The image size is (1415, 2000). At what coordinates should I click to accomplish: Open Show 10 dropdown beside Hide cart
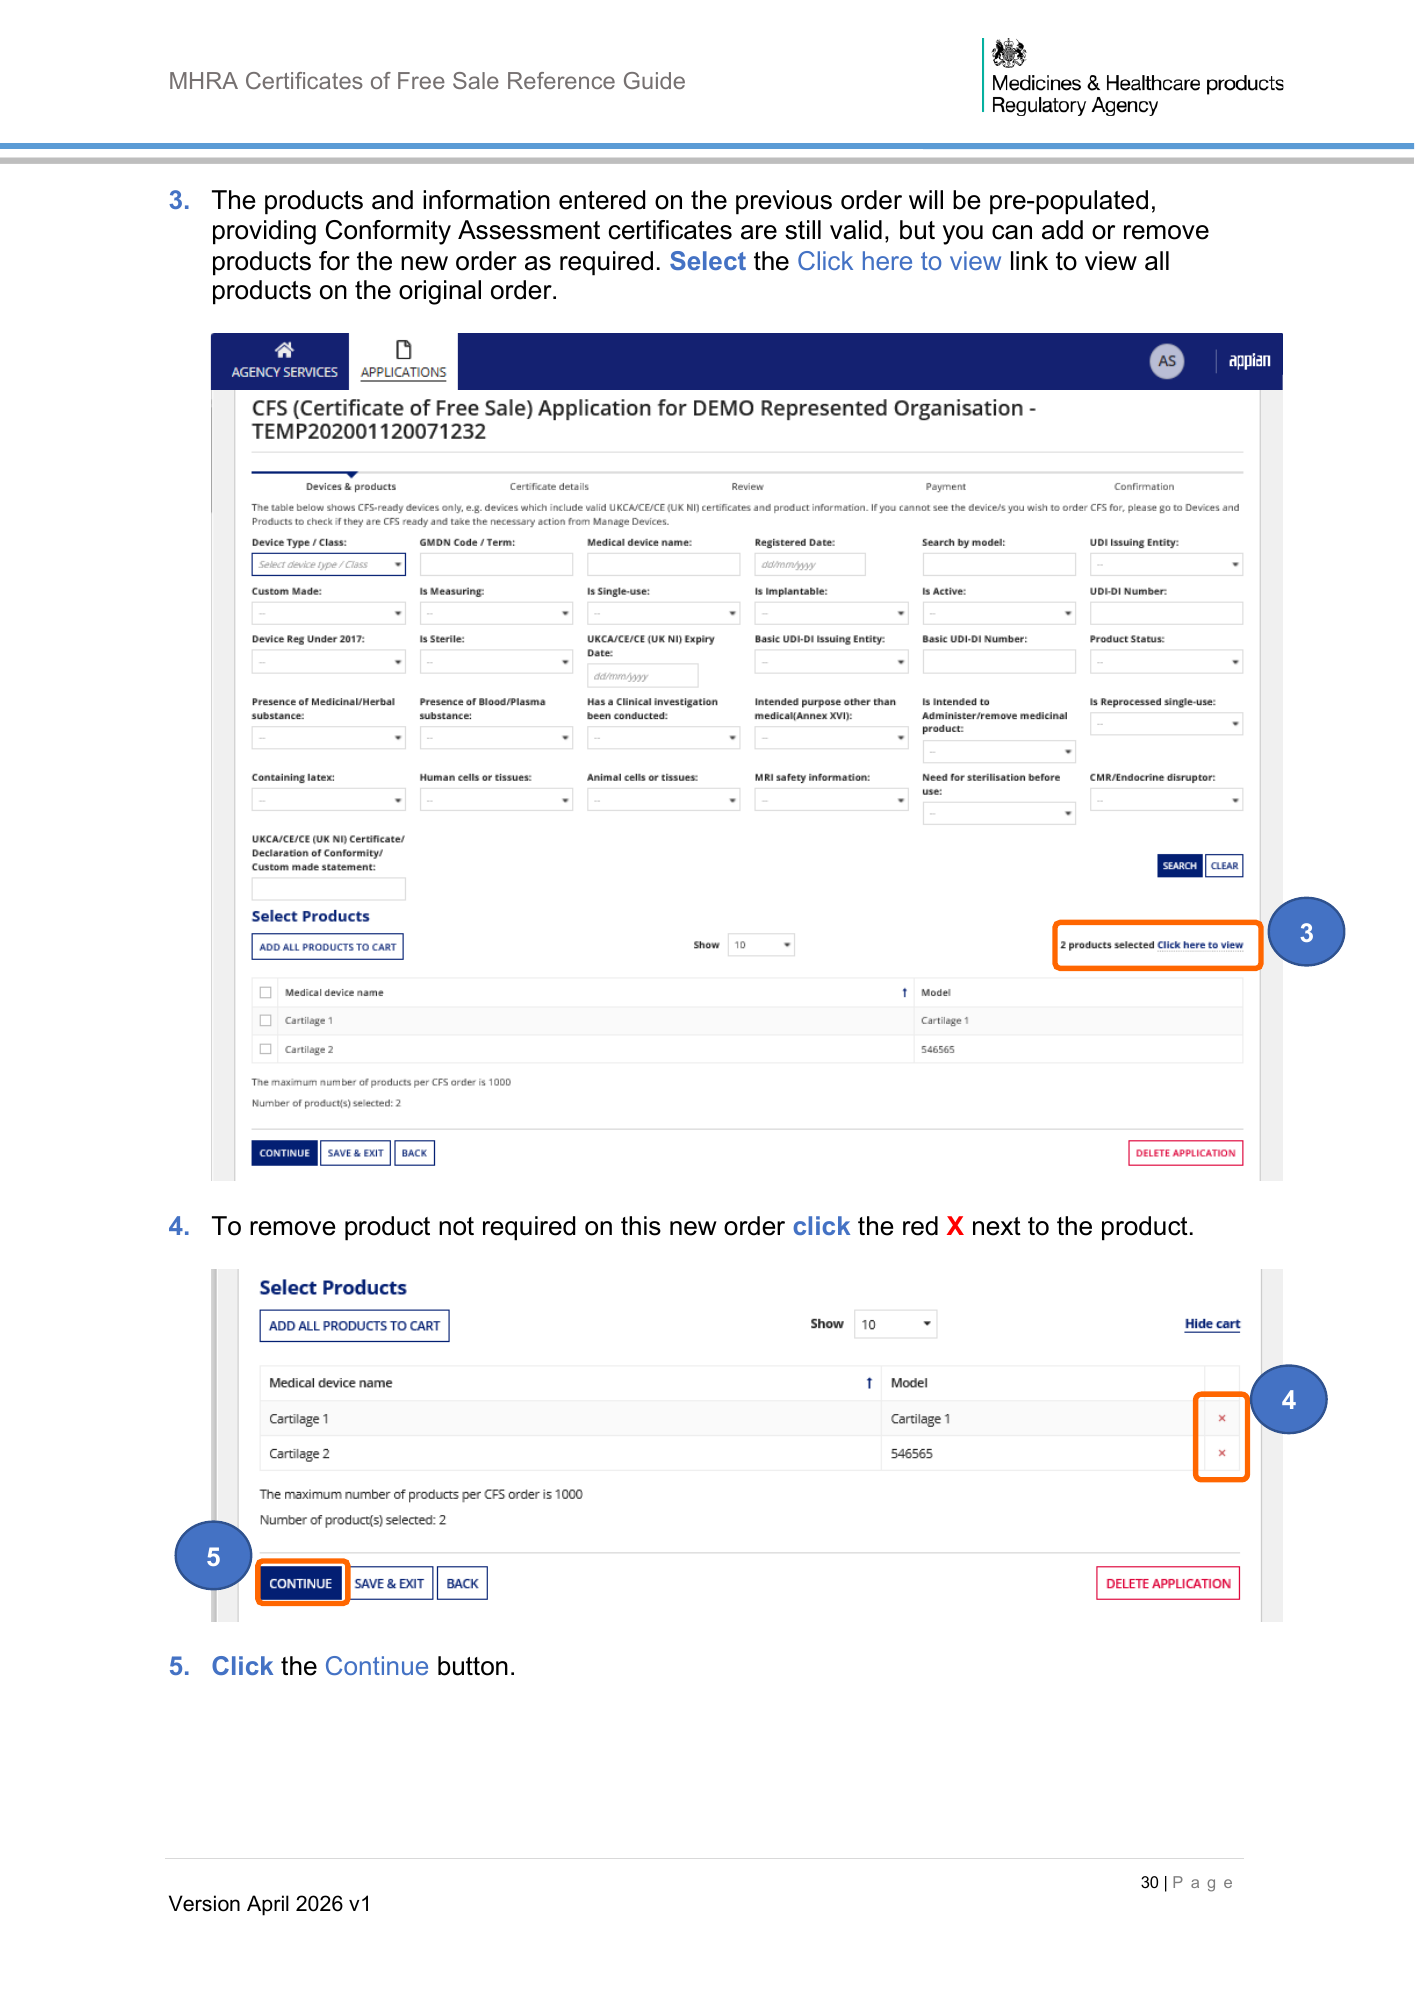pos(896,1324)
